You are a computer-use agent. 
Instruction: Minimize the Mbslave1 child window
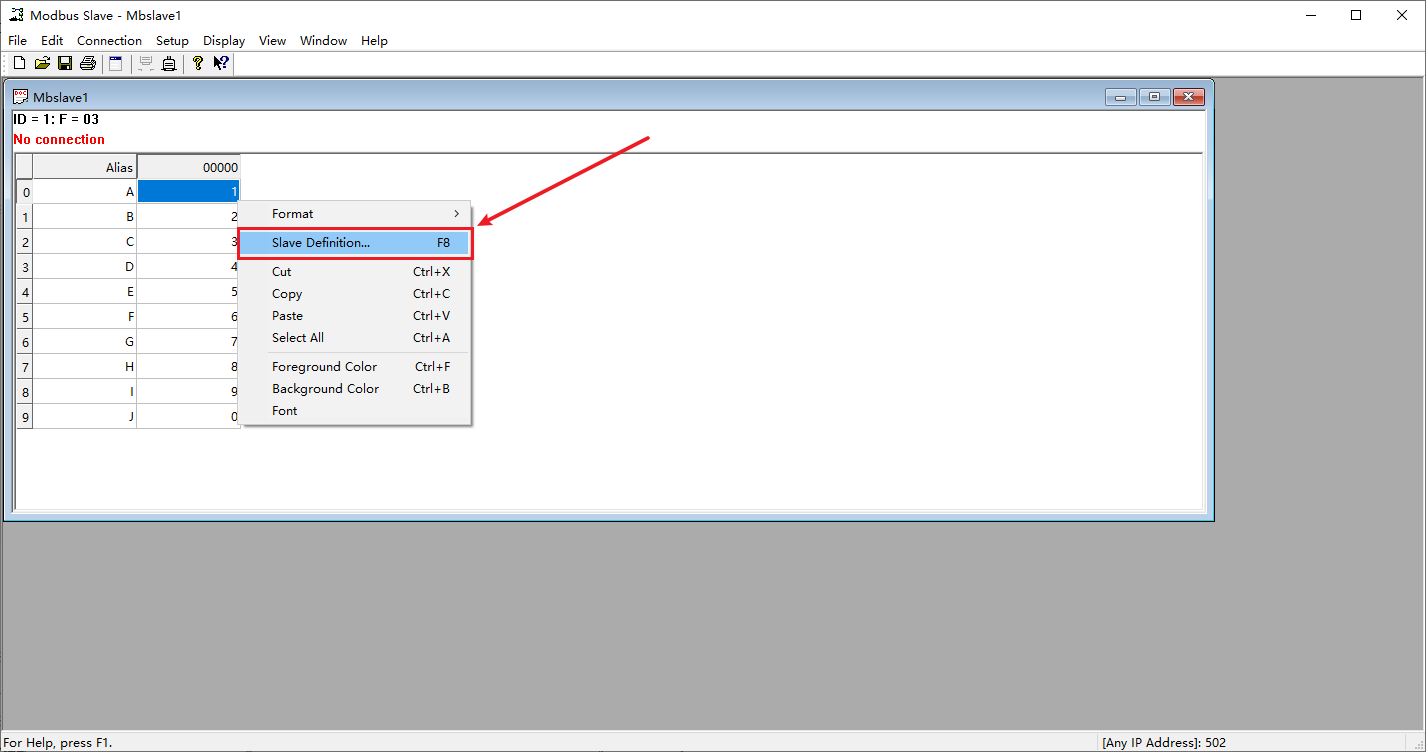pyautogui.click(x=1121, y=97)
